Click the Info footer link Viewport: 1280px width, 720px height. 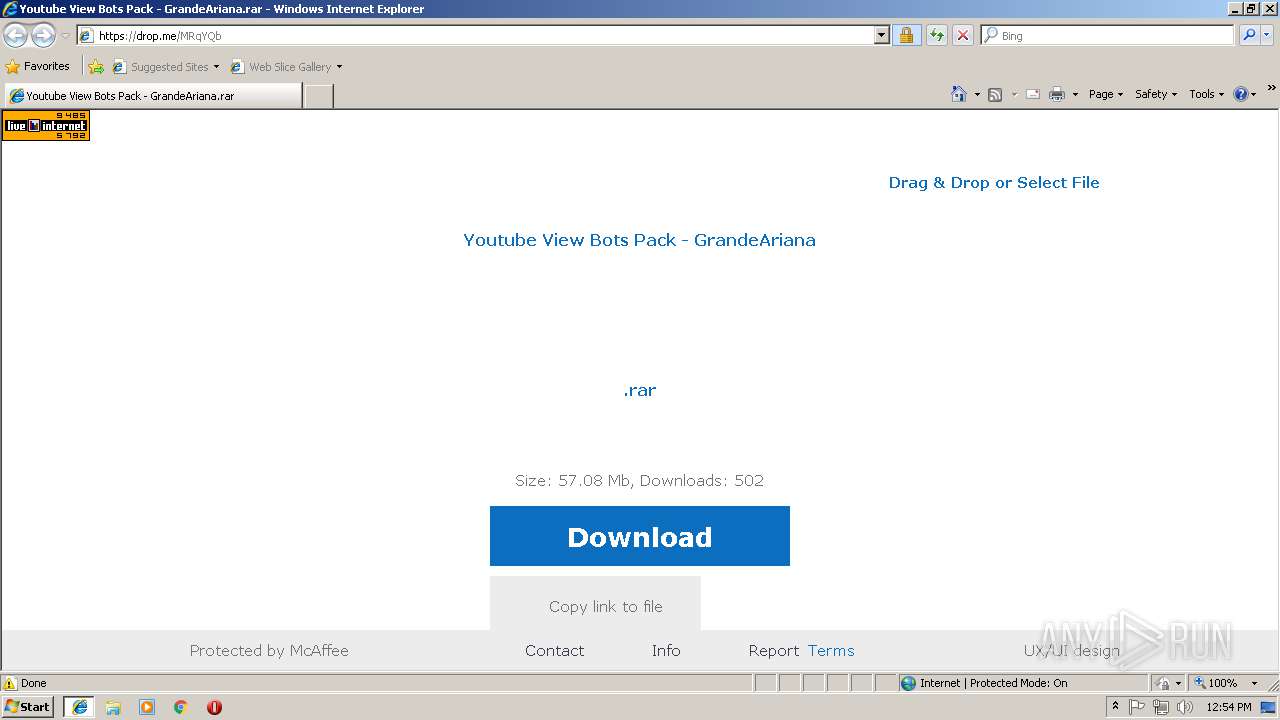(x=666, y=650)
